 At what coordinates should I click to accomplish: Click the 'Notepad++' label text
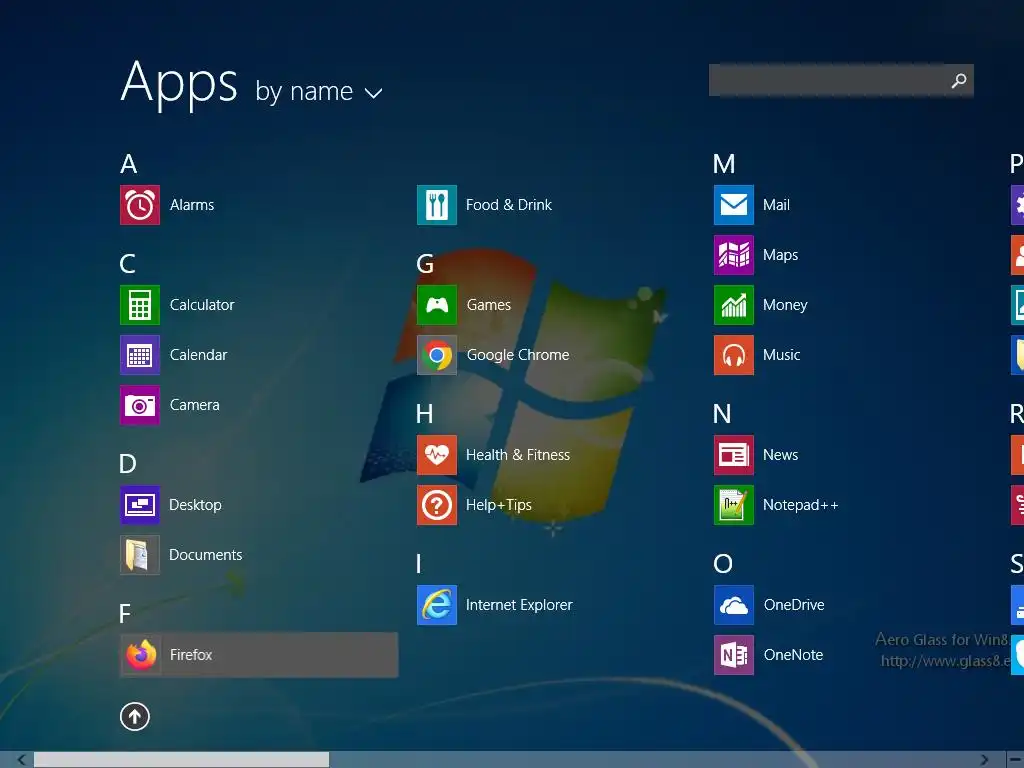pyautogui.click(x=801, y=505)
